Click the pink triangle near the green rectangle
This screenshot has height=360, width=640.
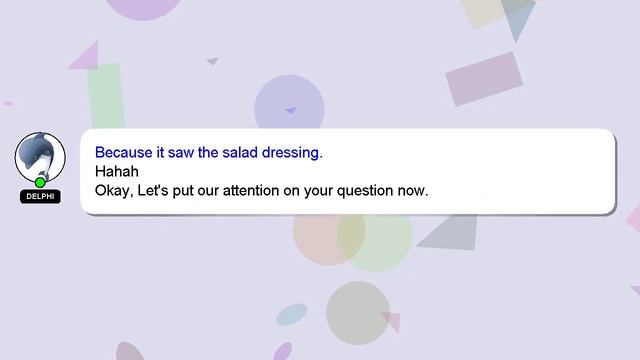point(86,56)
